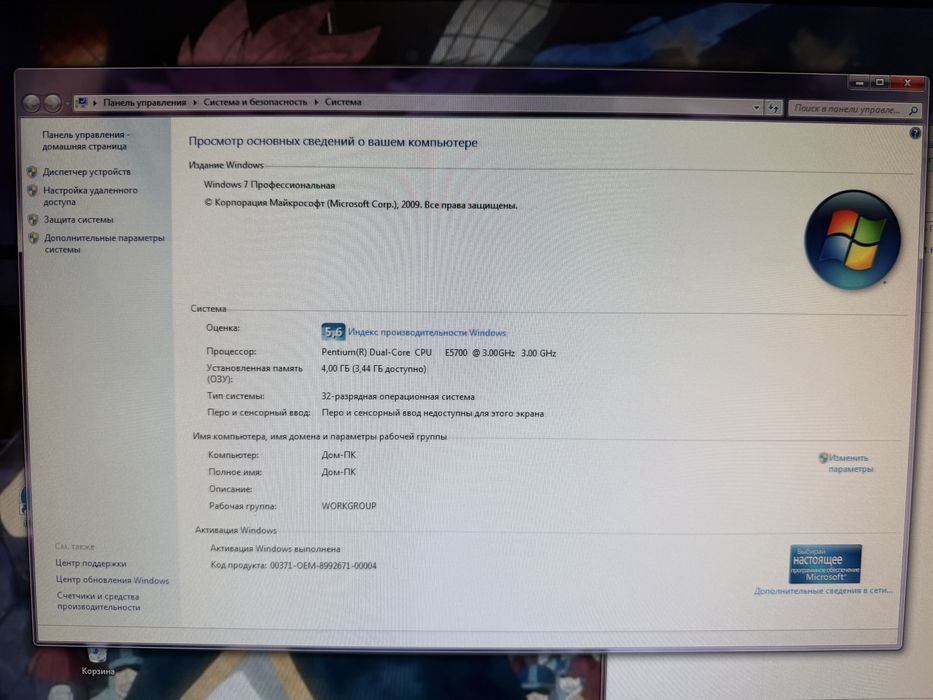Click shield icon beside 'Настройка удаленного доступа'
Screen dimensions: 933x700
(x=33, y=191)
